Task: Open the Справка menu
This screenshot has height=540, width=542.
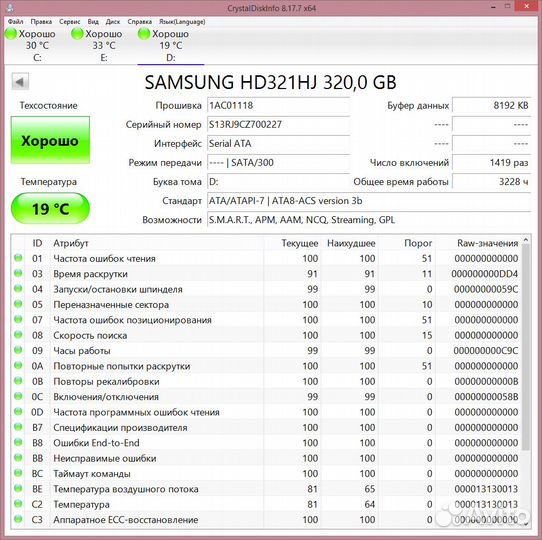Action: 140,21
